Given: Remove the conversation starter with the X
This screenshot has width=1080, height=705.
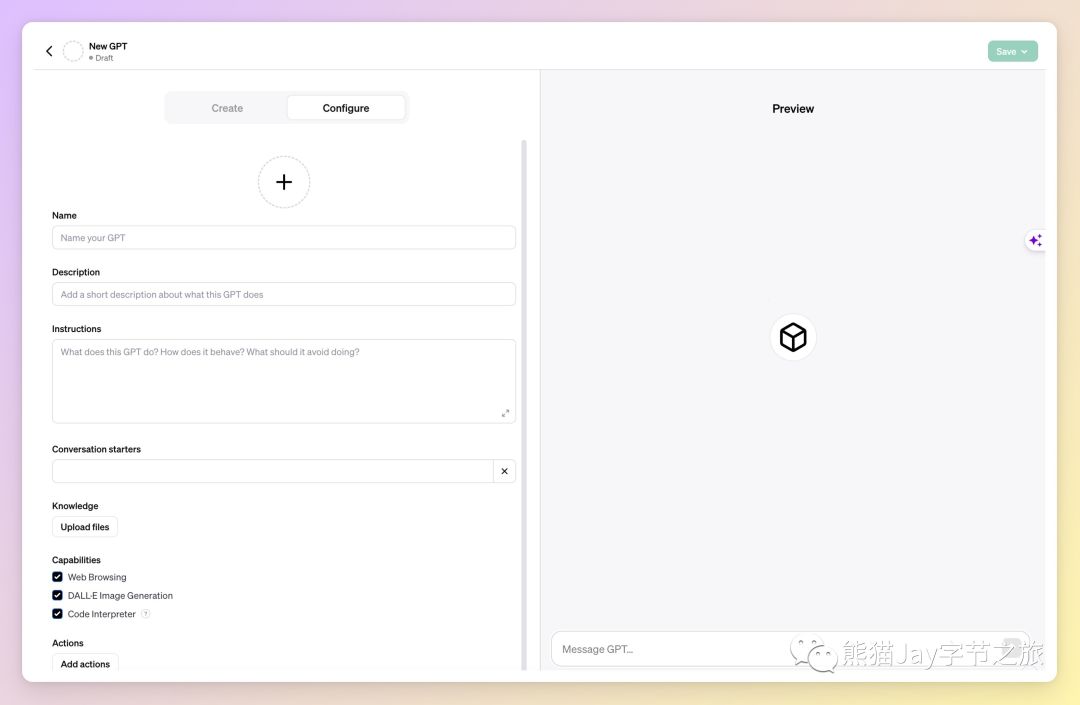Looking at the screenshot, I should (504, 471).
